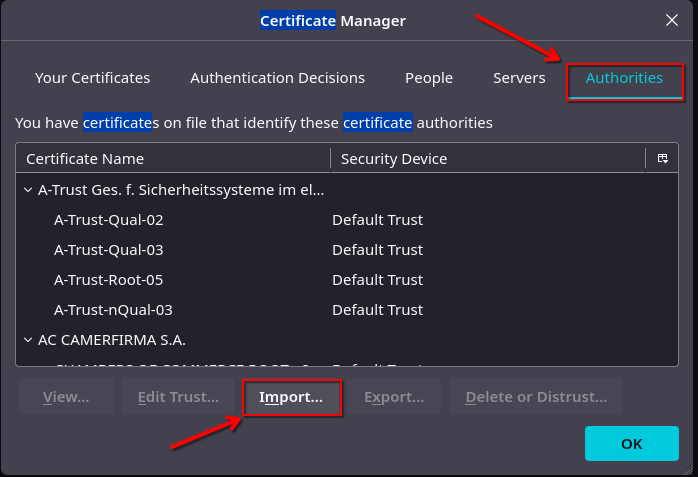The image size is (698, 477).
Task: Open the column picker icon
Action: [x=662, y=159]
